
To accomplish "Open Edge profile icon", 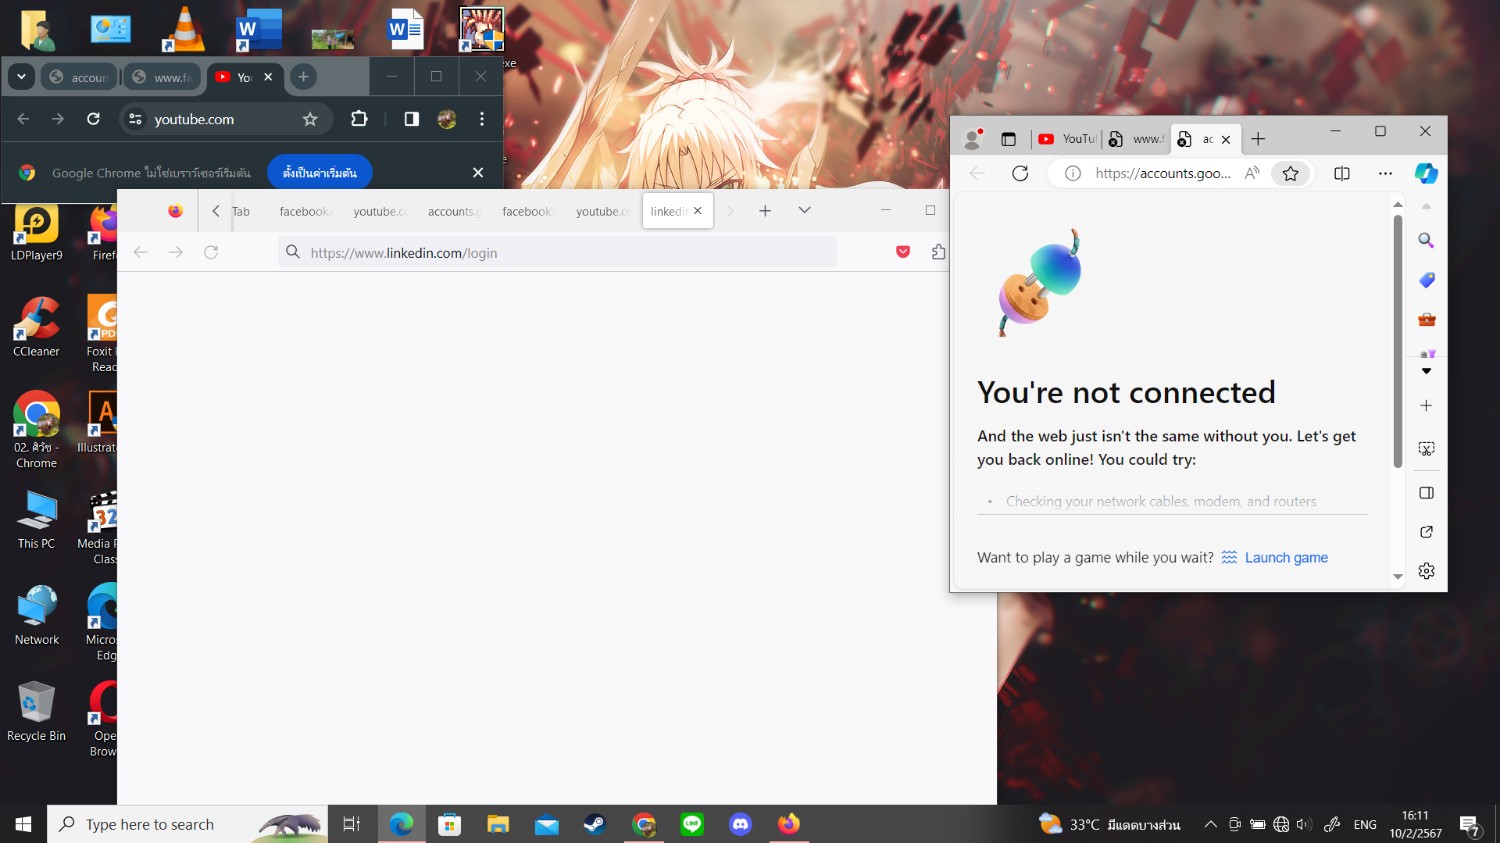I will (x=972, y=139).
